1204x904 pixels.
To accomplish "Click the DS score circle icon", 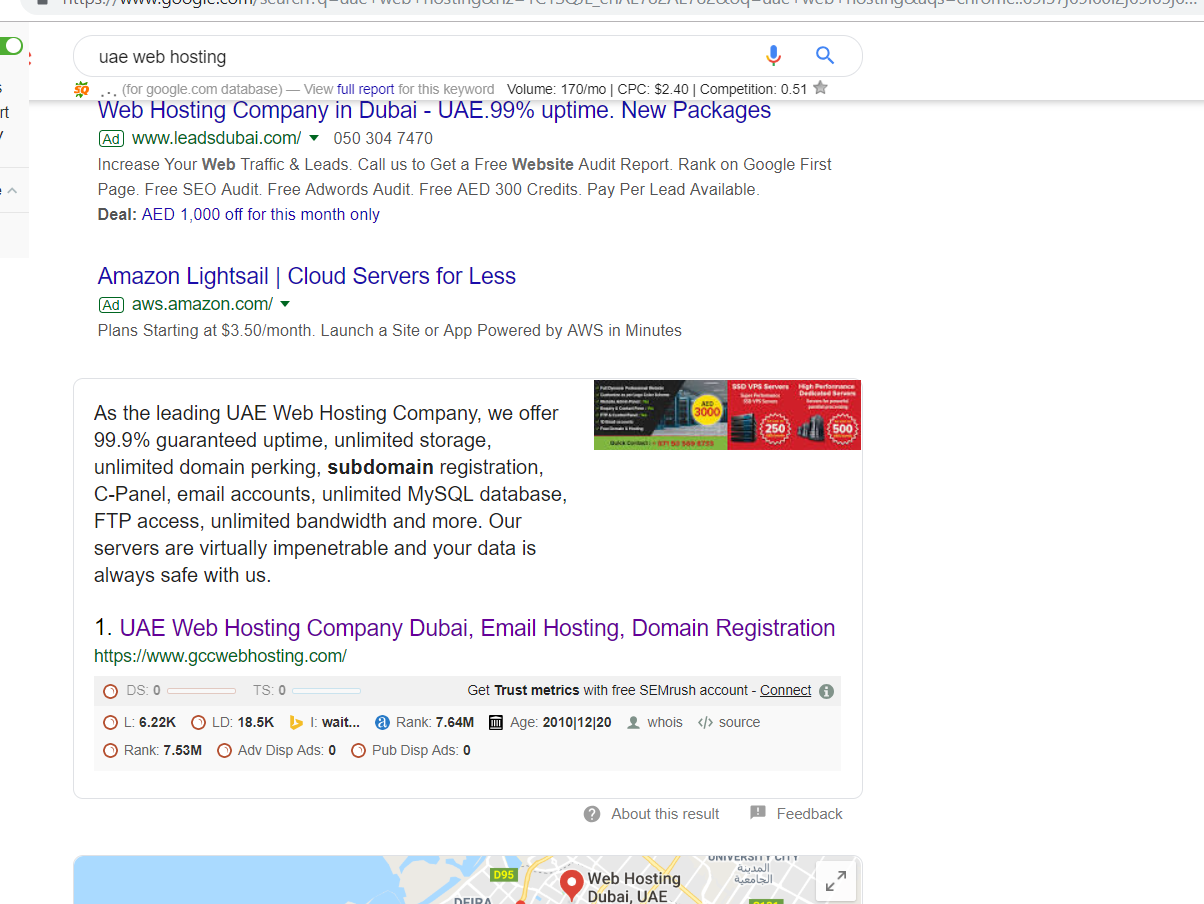I will click(110, 691).
